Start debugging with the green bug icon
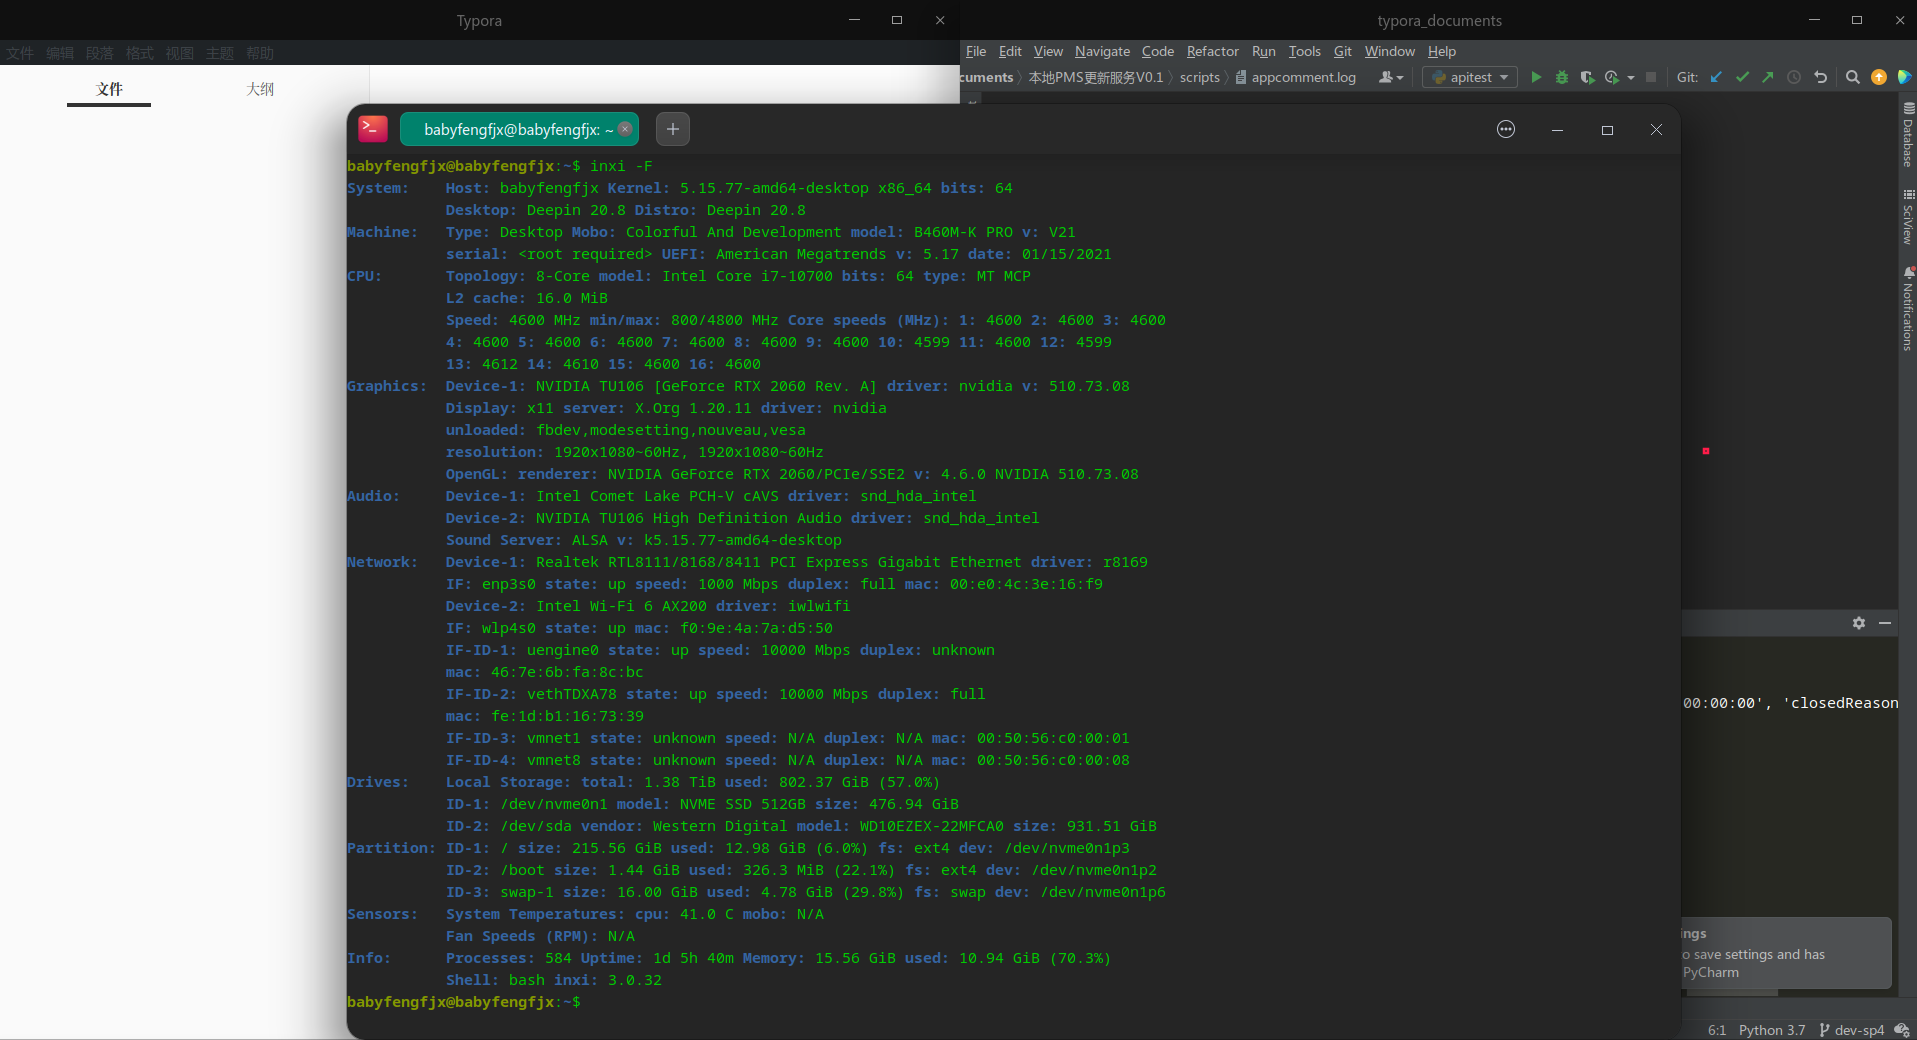The height and width of the screenshot is (1040, 1917). (x=1561, y=77)
